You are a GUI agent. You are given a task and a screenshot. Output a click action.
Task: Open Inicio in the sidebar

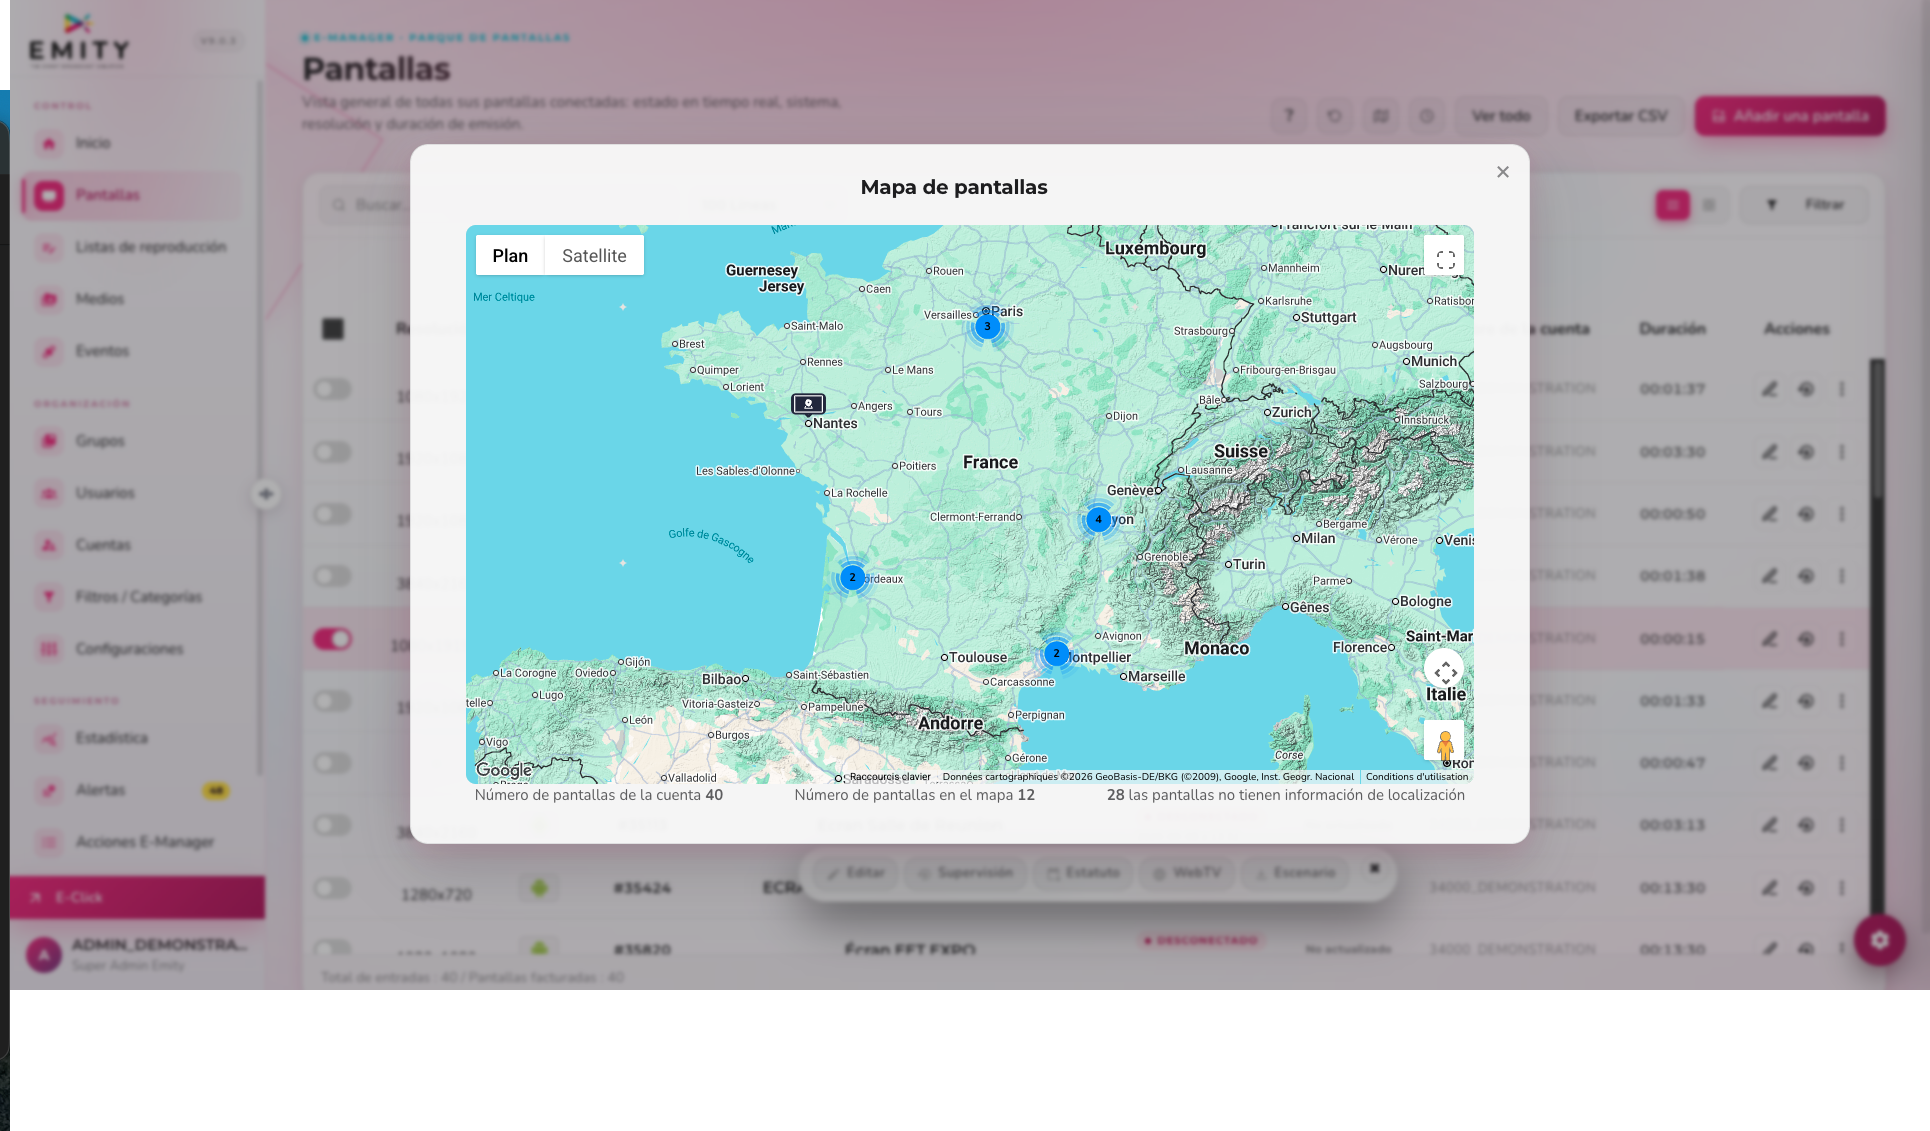coord(130,143)
